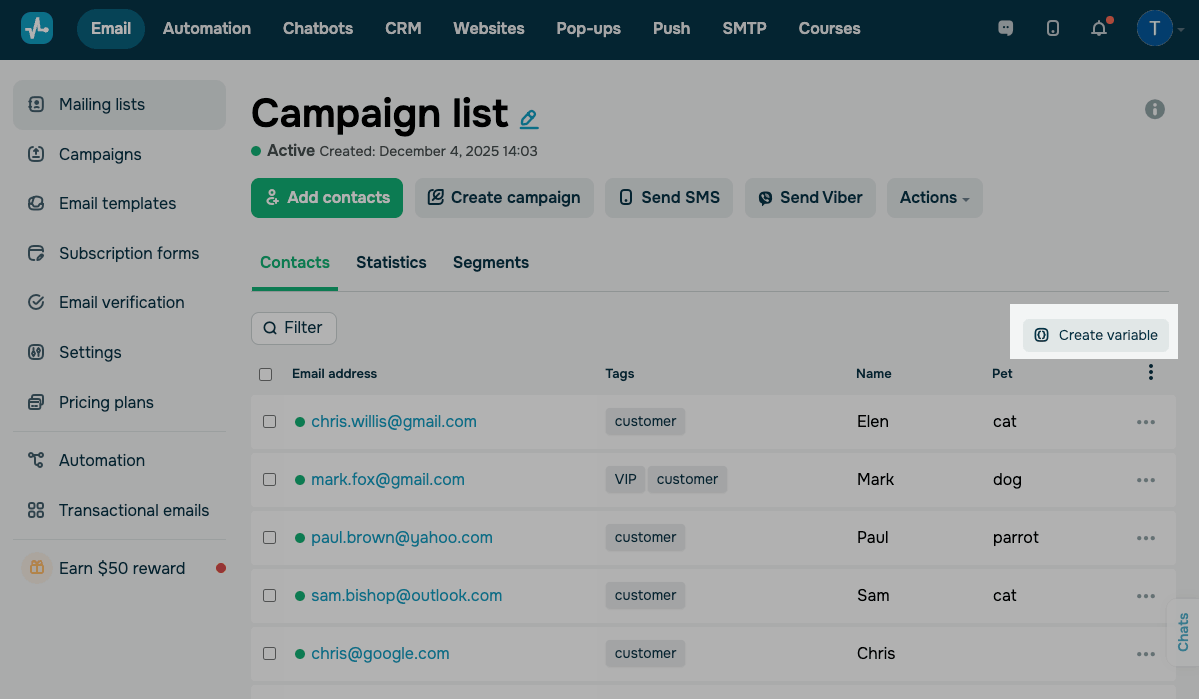1199x699 pixels.
Task: Open column options vertical dots icon
Action: point(1151,373)
